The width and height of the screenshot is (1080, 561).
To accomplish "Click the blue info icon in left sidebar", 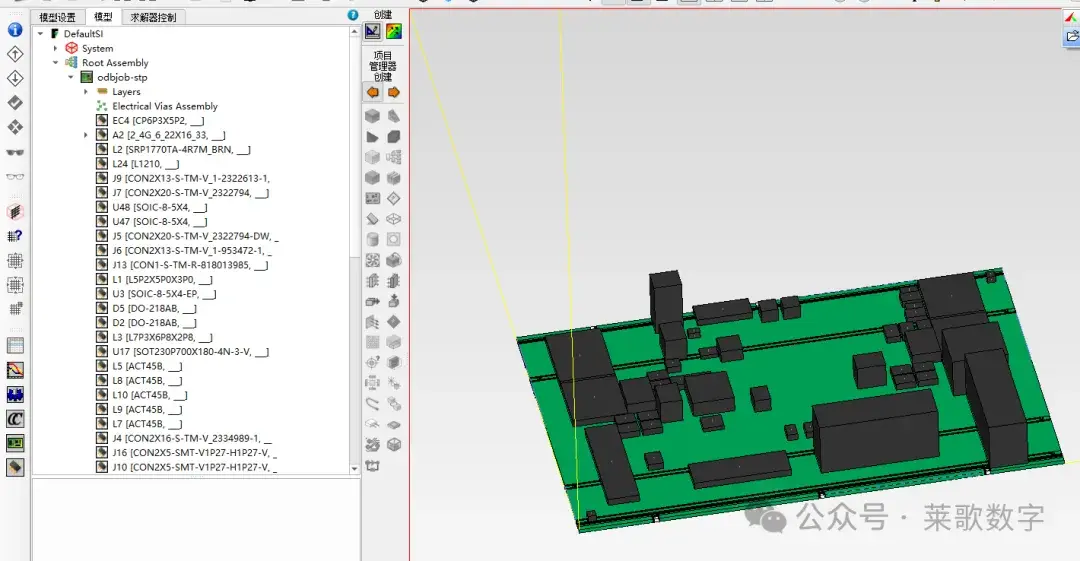I will click(15, 30).
